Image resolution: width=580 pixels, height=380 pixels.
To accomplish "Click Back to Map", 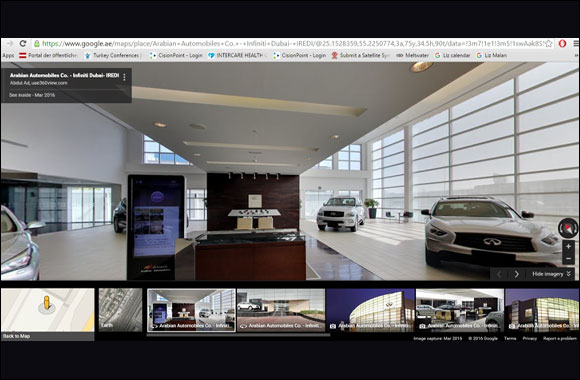I will click(17, 336).
